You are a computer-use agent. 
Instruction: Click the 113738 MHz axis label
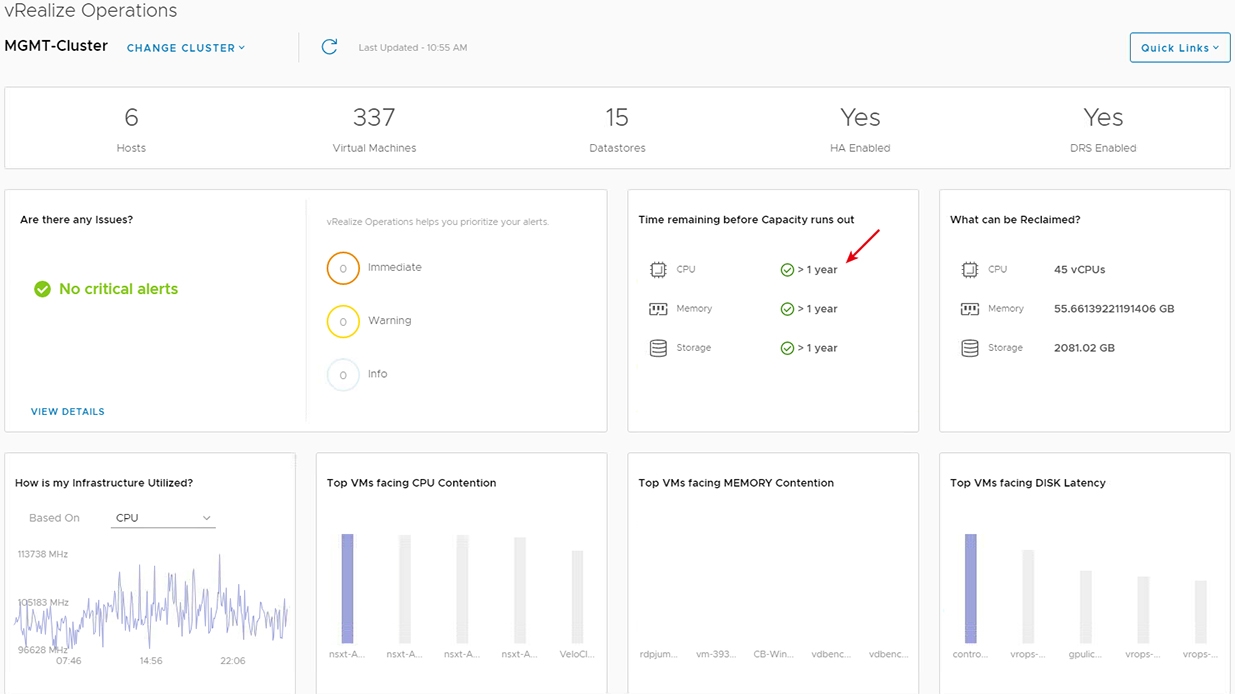click(43, 554)
